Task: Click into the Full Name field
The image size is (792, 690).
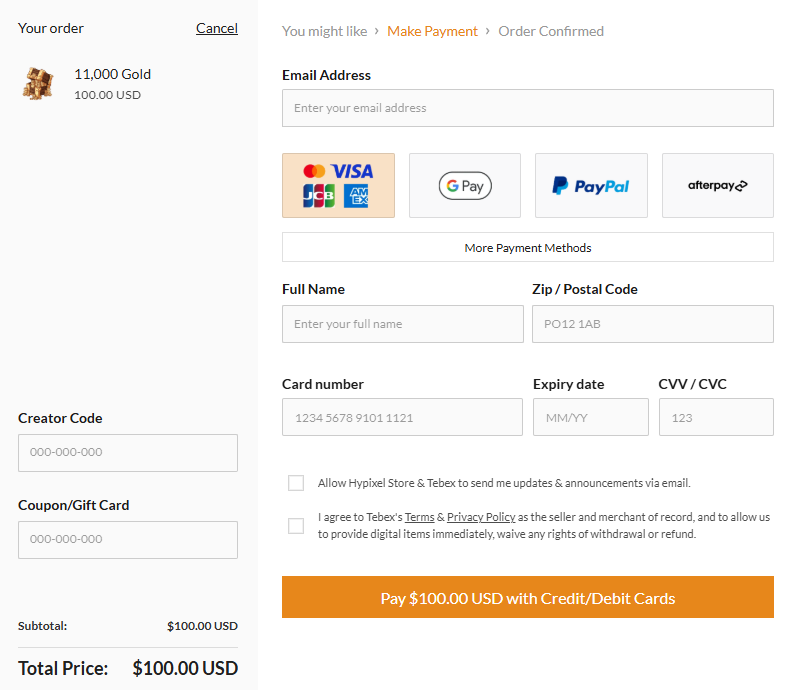Action: pyautogui.click(x=402, y=324)
